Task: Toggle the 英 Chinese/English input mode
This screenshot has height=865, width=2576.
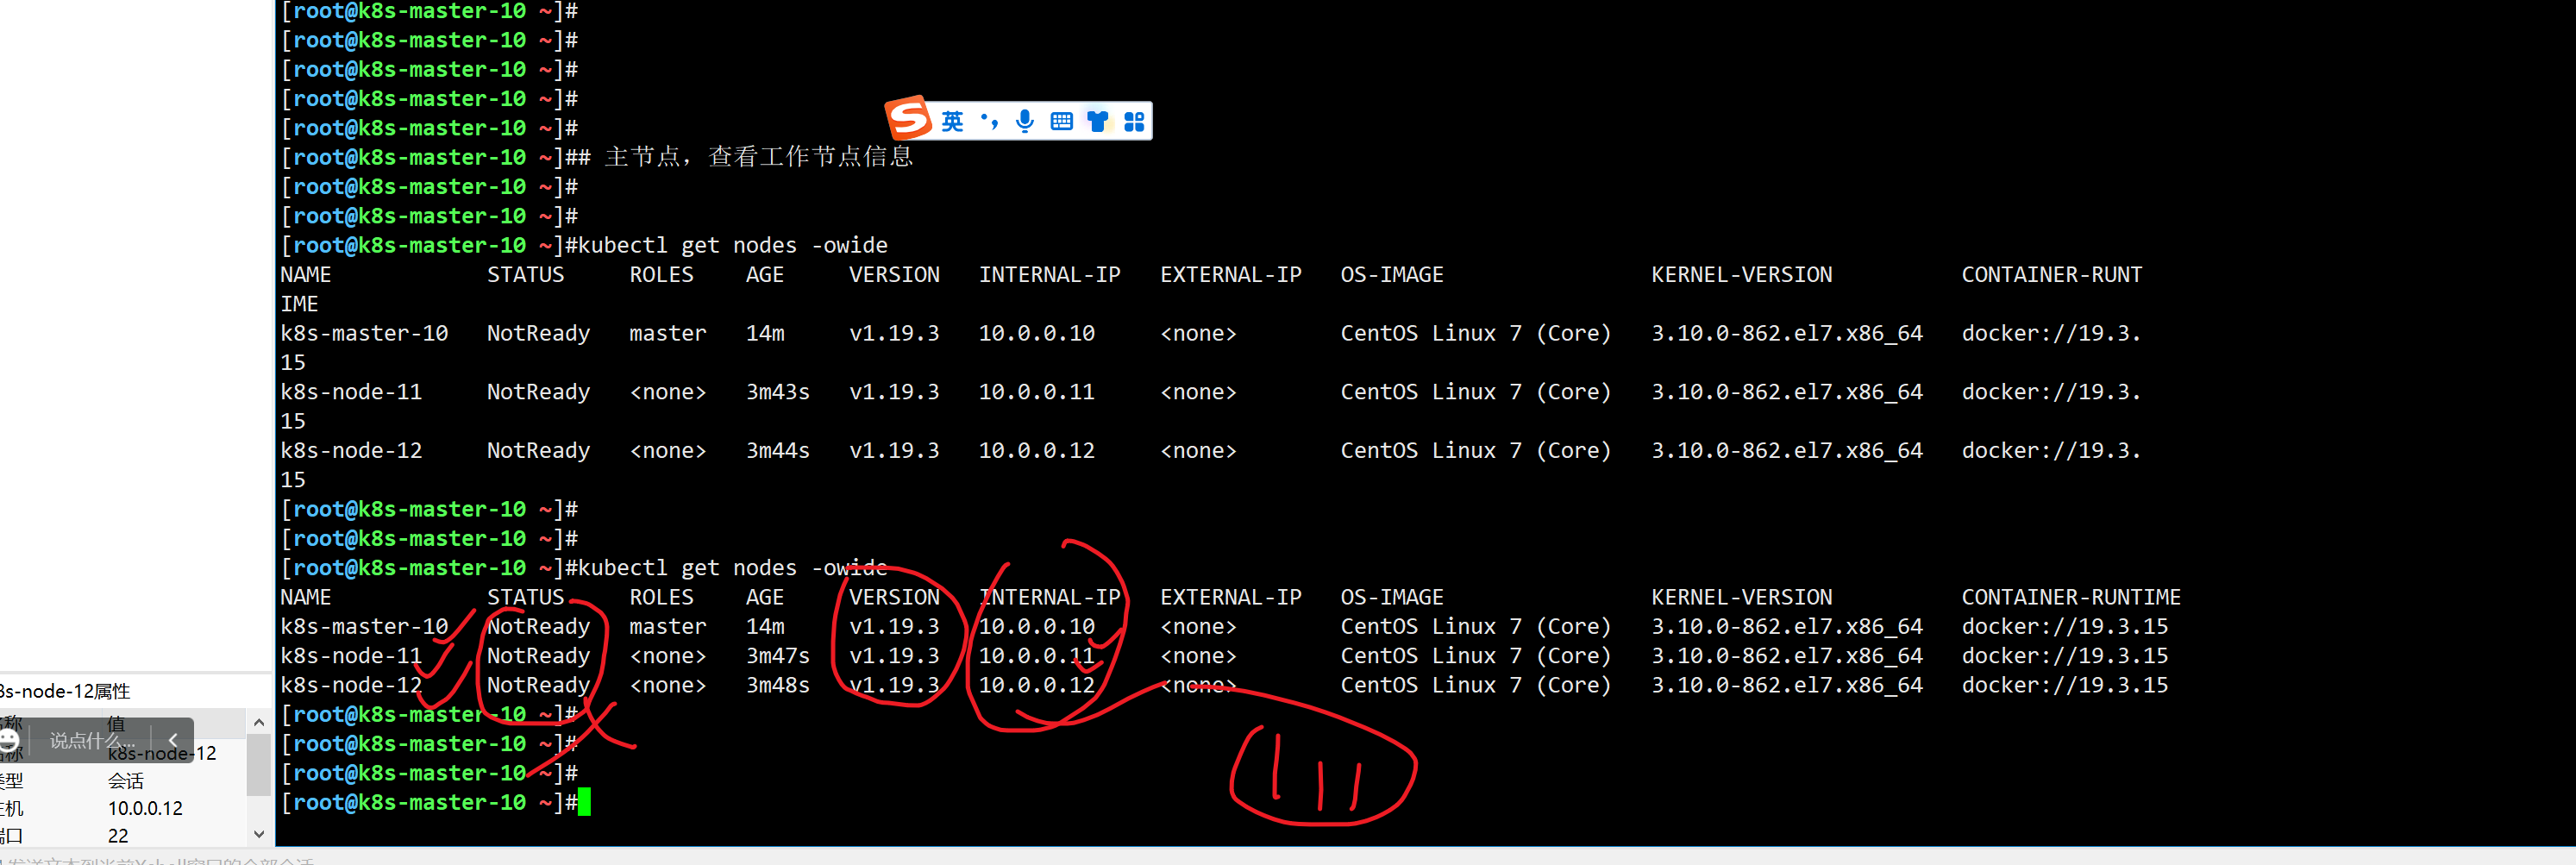Action: pos(952,122)
